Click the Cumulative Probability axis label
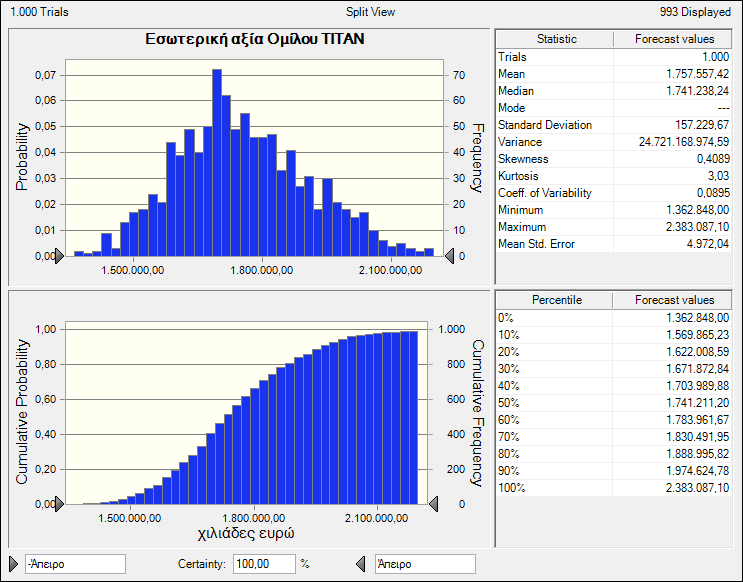 tap(22, 412)
